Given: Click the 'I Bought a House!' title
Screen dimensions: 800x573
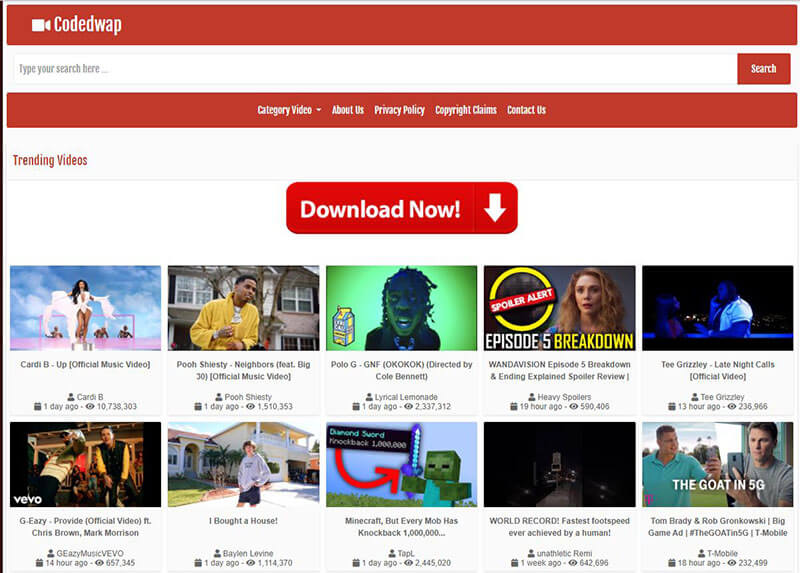Looking at the screenshot, I should 243,521.
